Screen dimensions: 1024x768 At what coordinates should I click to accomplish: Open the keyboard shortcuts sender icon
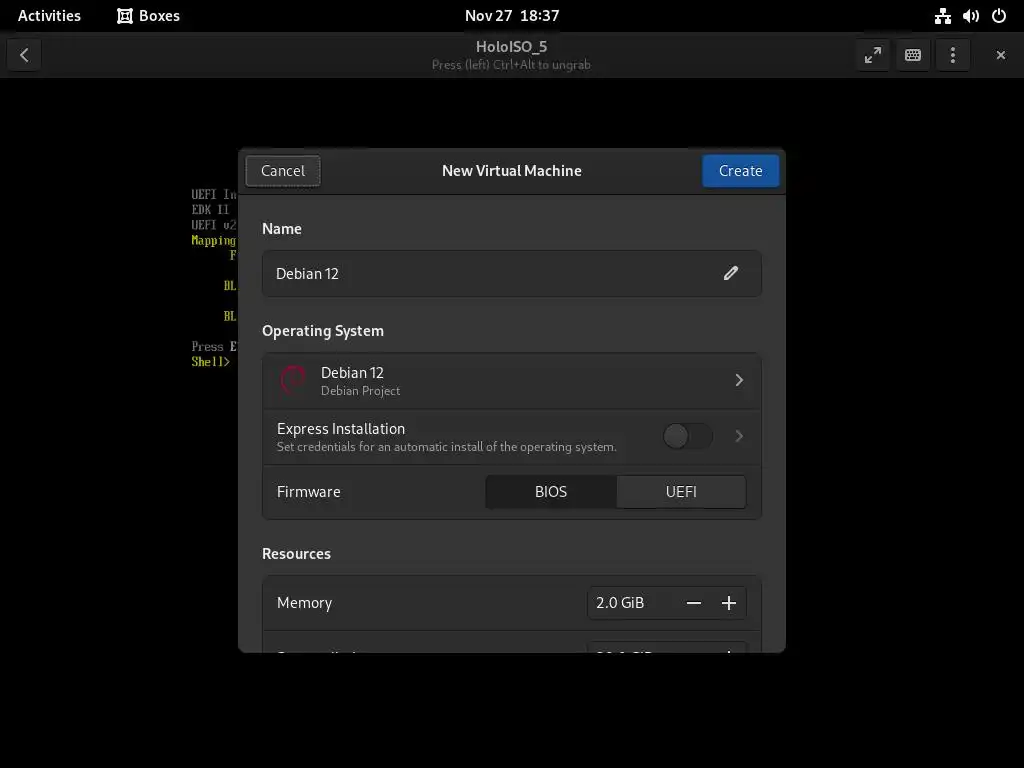913,55
